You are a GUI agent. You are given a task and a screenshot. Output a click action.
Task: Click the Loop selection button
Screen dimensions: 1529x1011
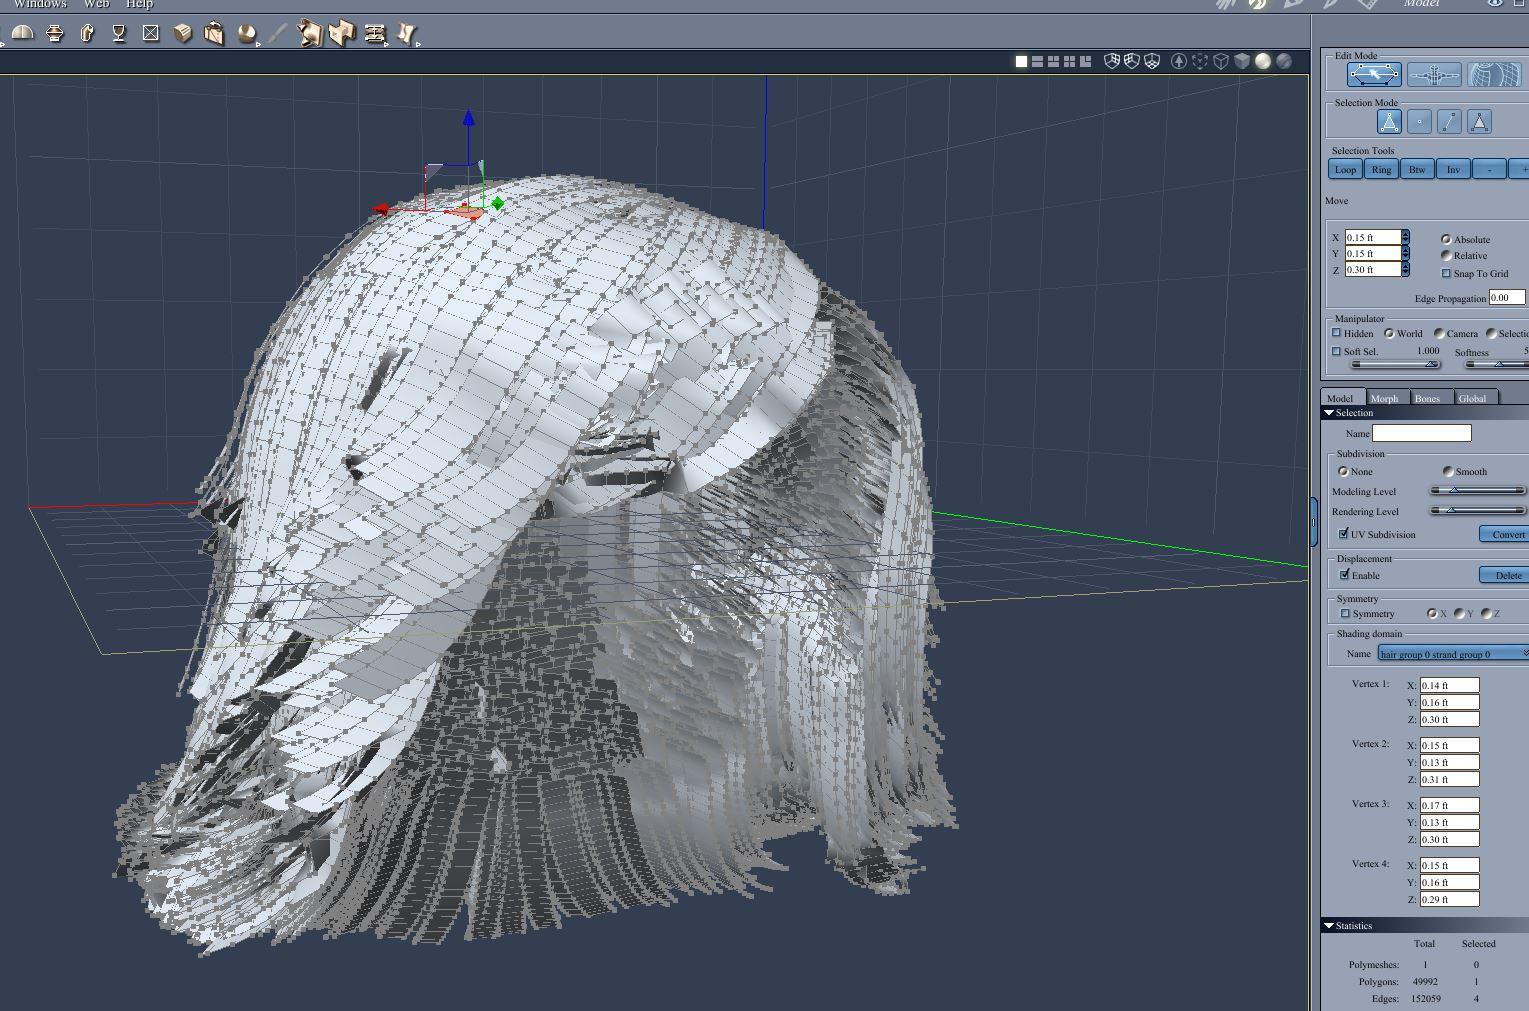coord(1345,169)
